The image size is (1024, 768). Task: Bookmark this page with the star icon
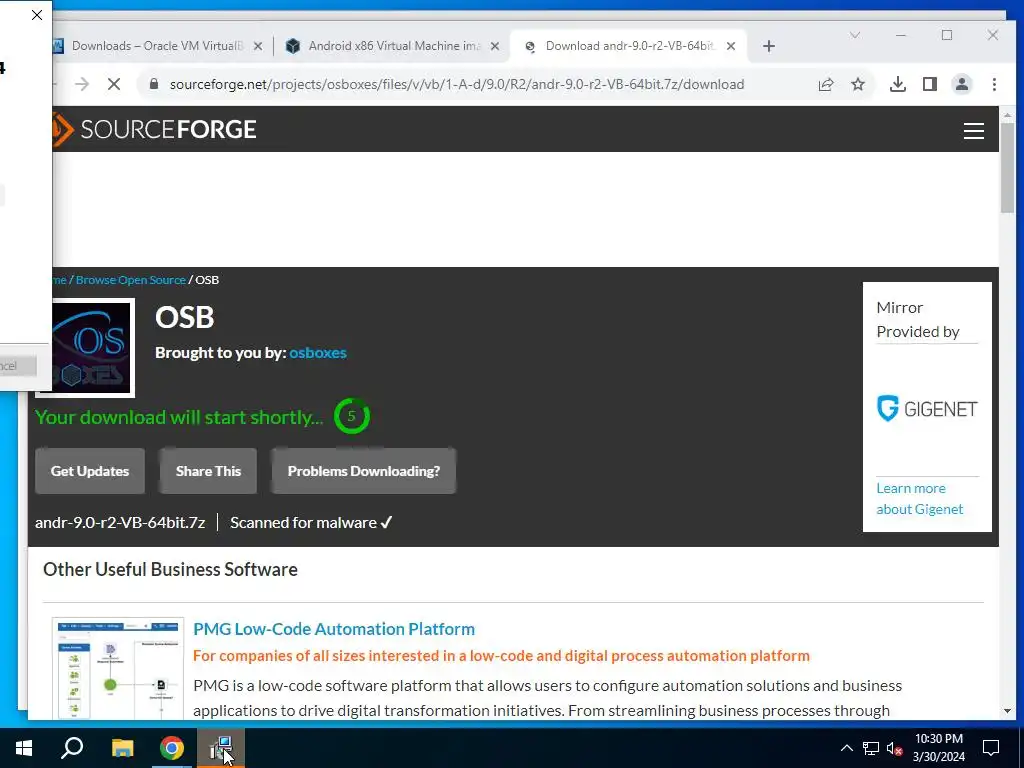[858, 84]
